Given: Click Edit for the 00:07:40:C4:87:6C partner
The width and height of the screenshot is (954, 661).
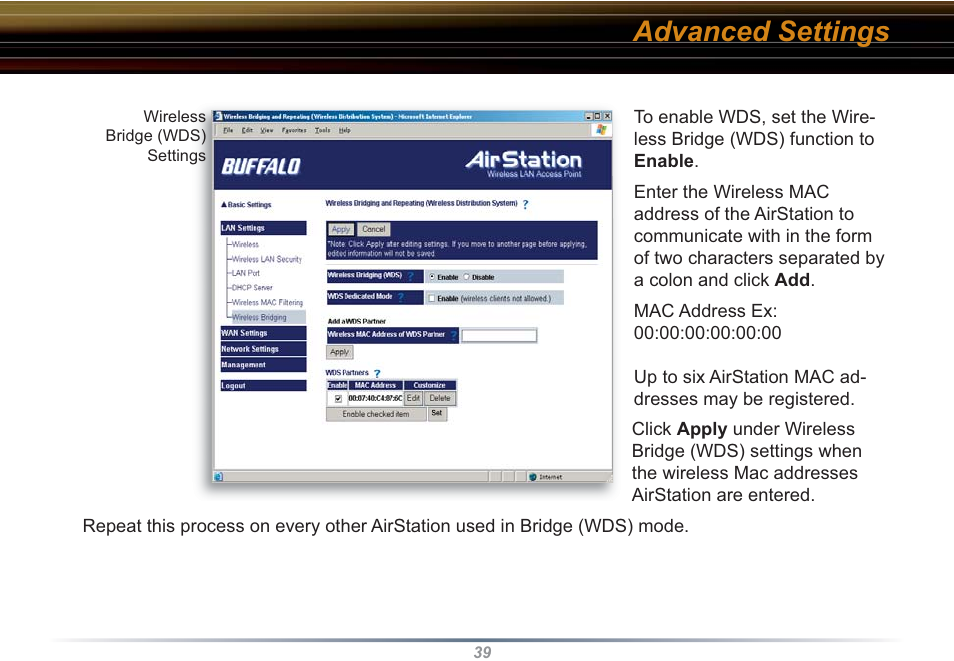Looking at the screenshot, I should click(414, 398).
